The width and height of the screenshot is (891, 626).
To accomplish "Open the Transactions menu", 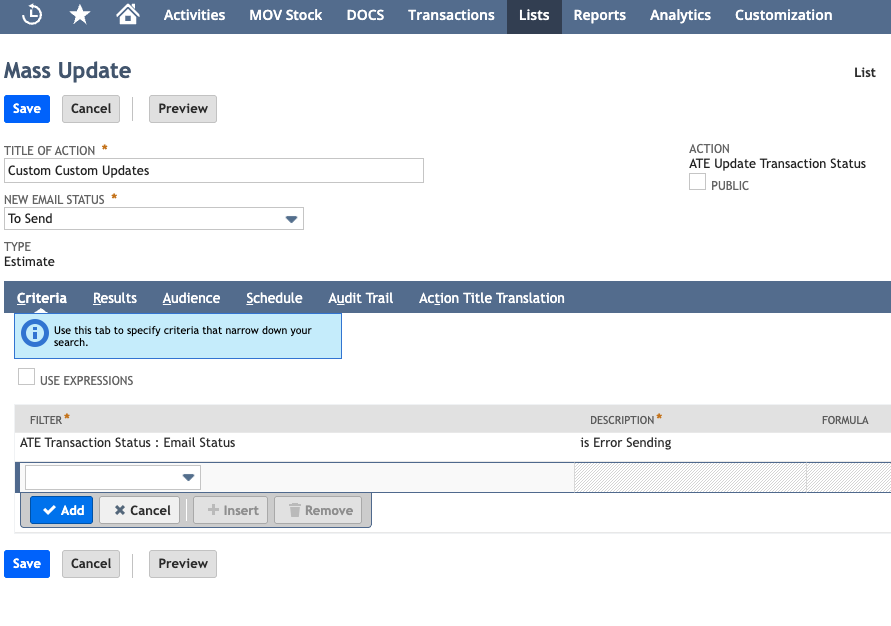I will [451, 15].
